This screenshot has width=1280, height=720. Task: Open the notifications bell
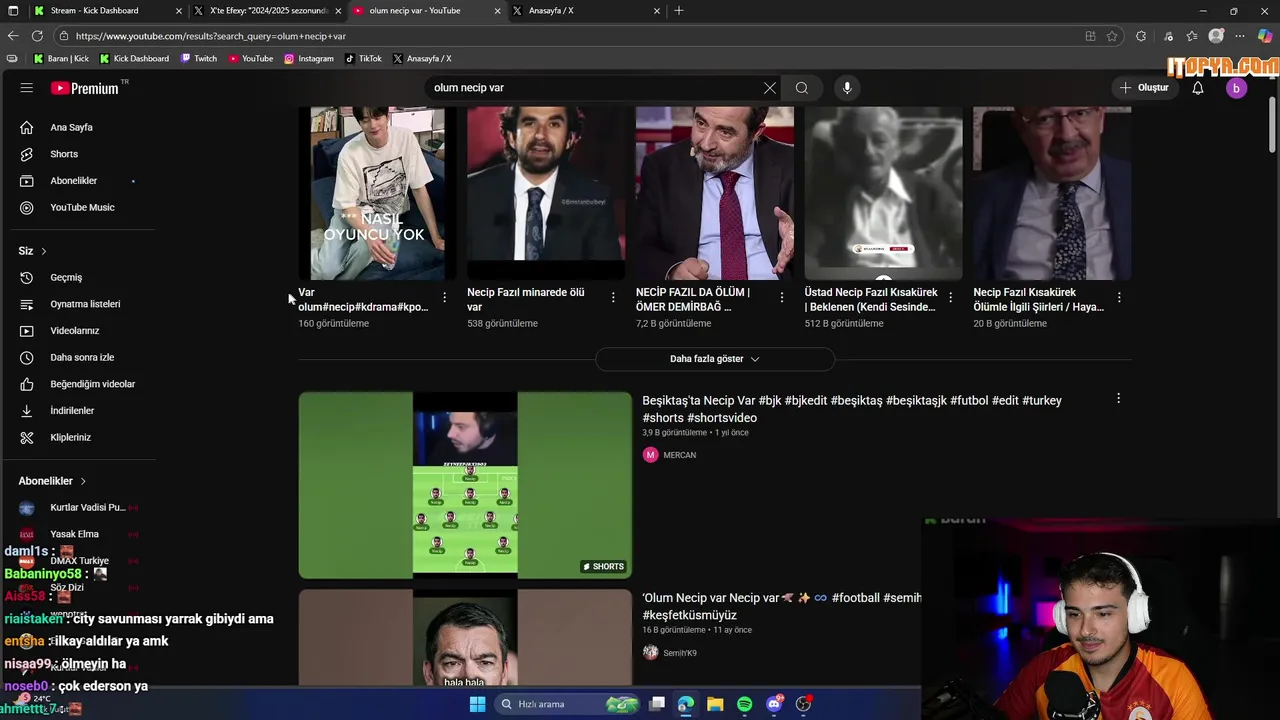coord(1198,88)
